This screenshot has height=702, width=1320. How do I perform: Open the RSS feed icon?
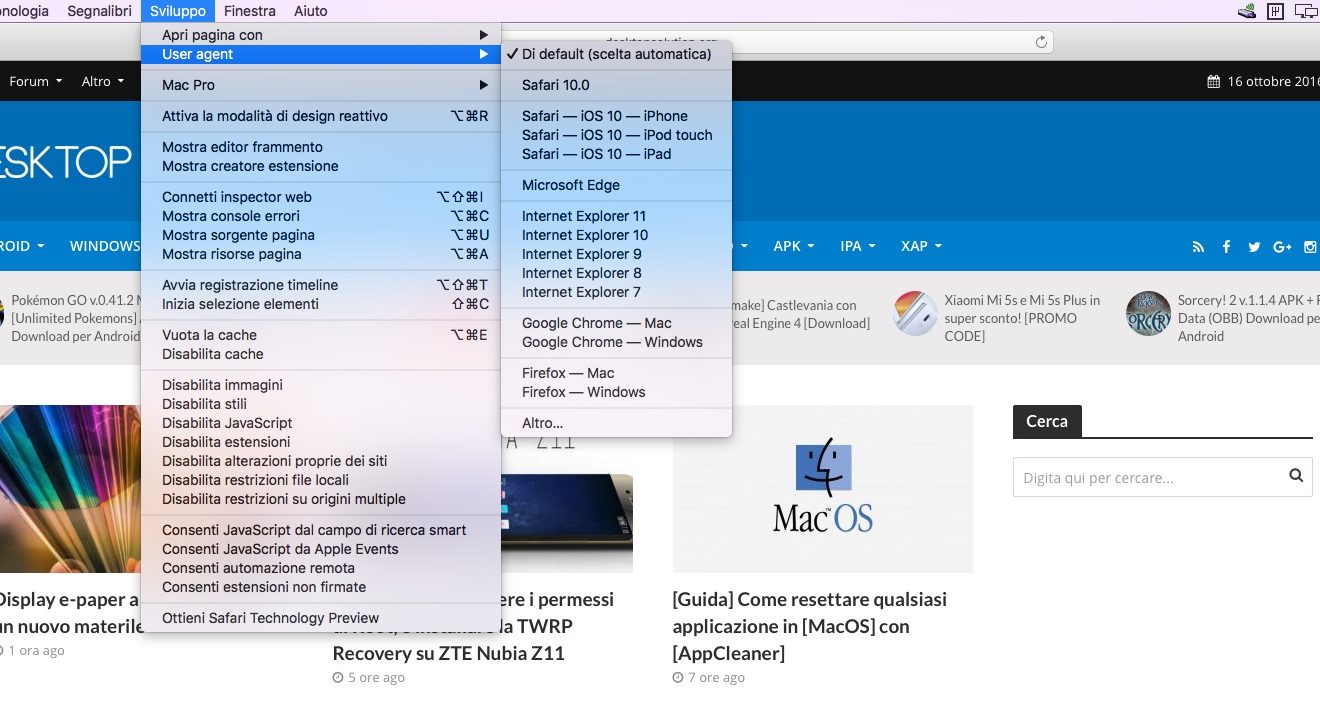[x=1198, y=247]
